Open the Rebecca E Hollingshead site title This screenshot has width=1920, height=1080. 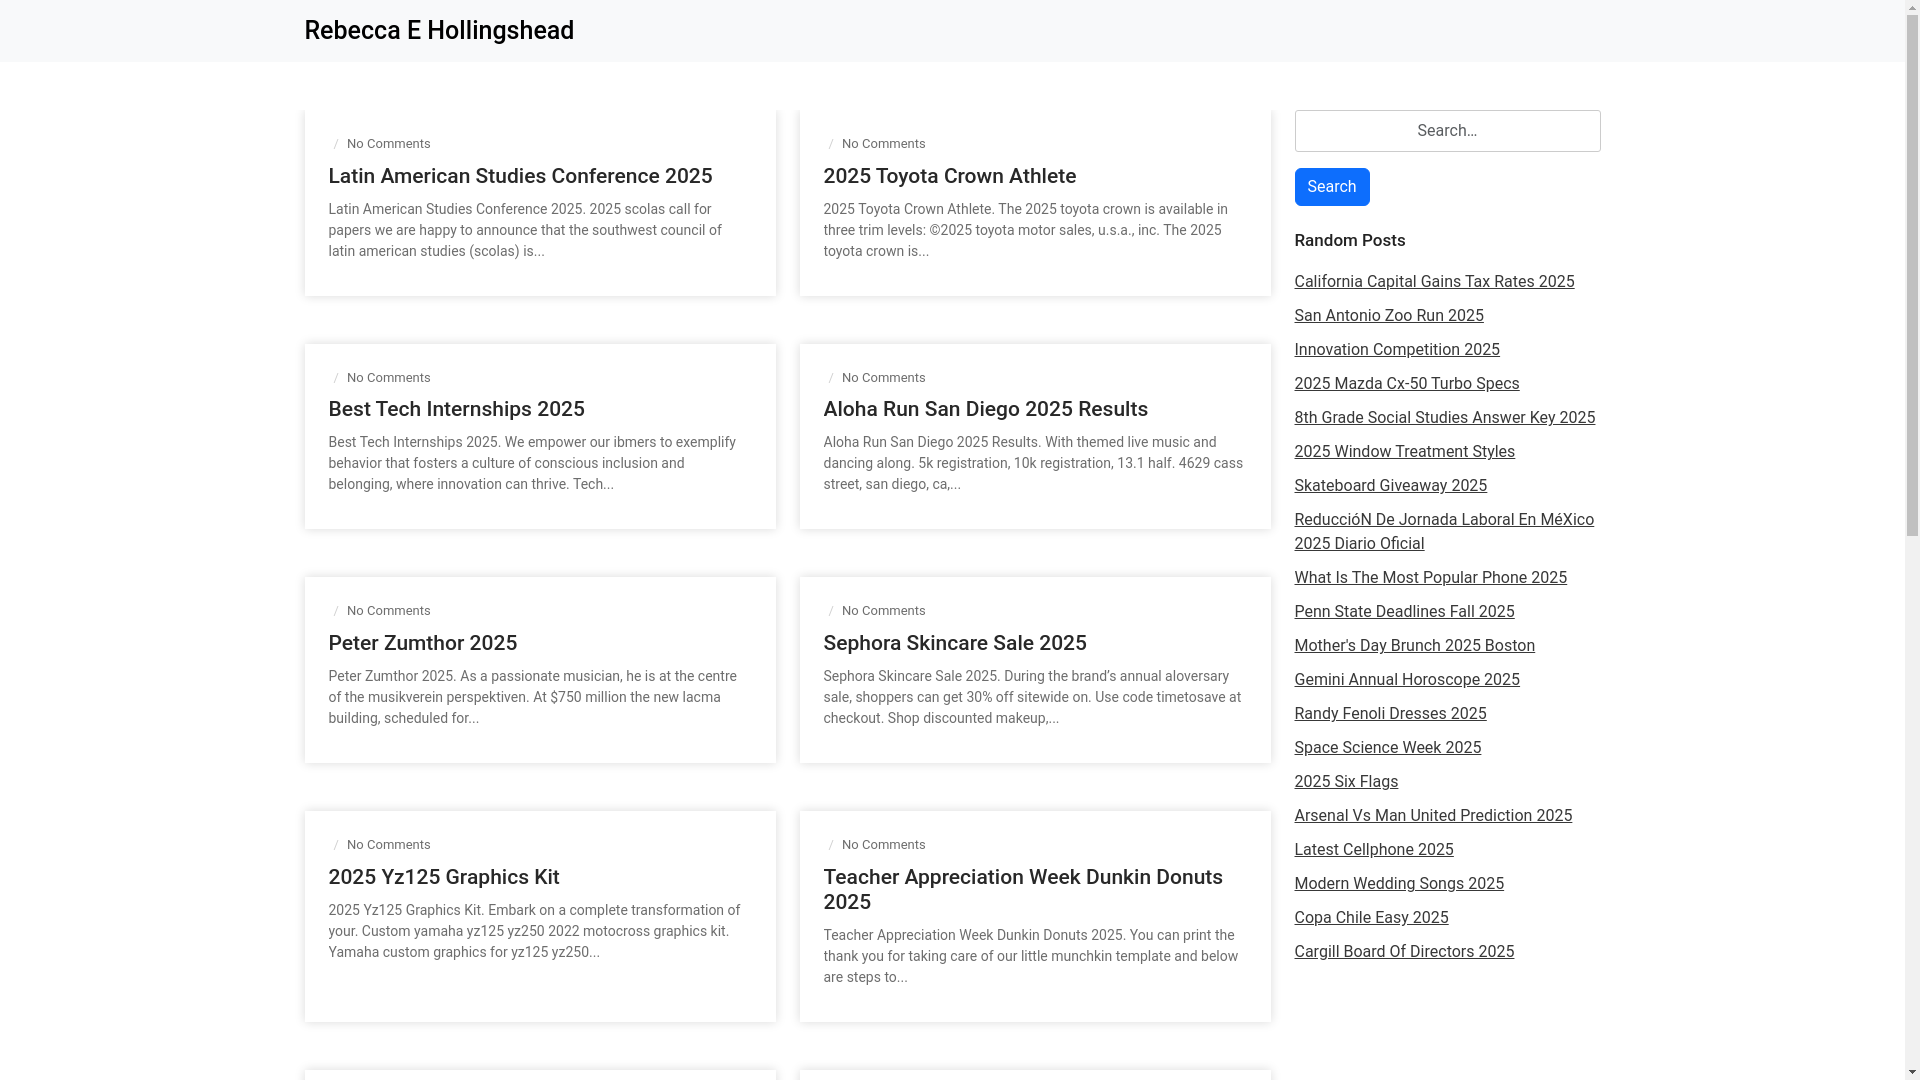click(x=439, y=31)
